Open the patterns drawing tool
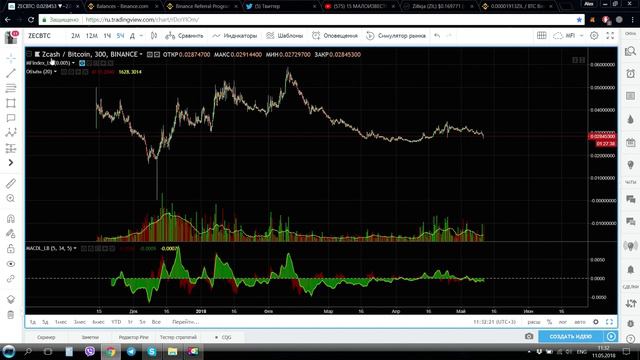Screen dimensions: 640x360 pos(11,133)
